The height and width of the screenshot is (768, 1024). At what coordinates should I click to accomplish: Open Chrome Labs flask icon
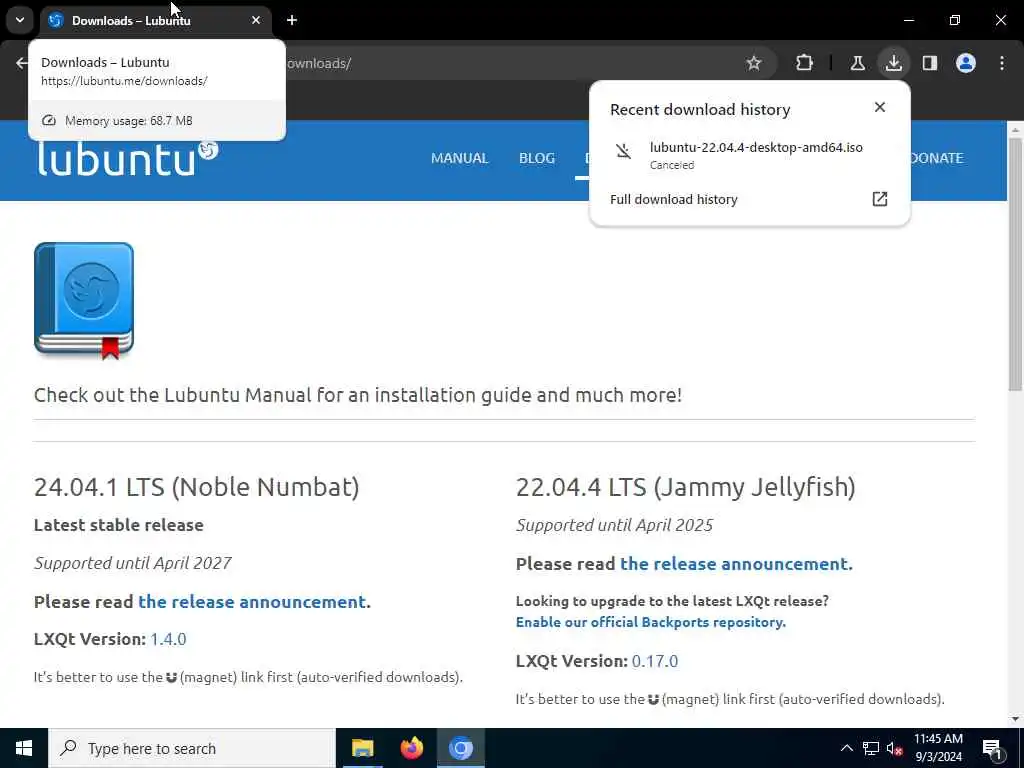point(857,63)
